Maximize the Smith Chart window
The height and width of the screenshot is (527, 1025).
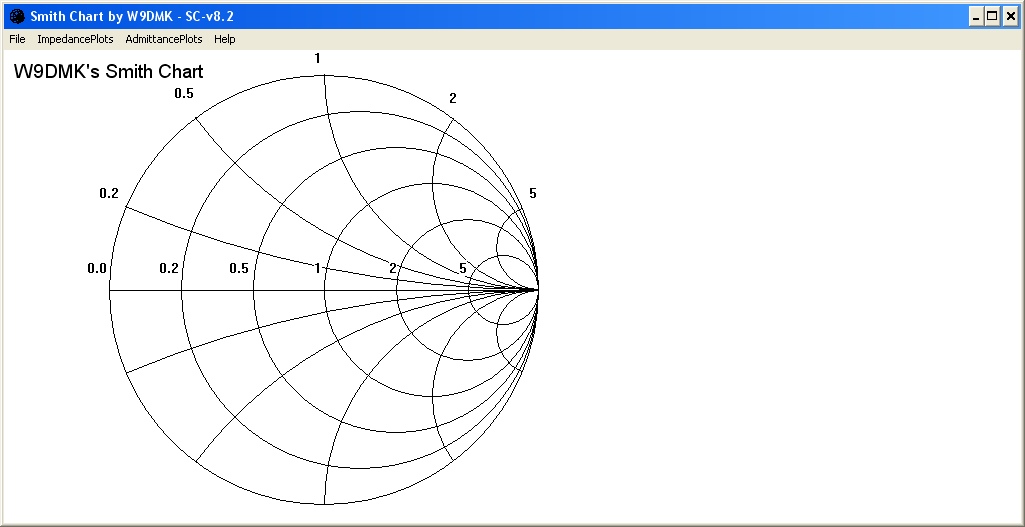(992, 16)
